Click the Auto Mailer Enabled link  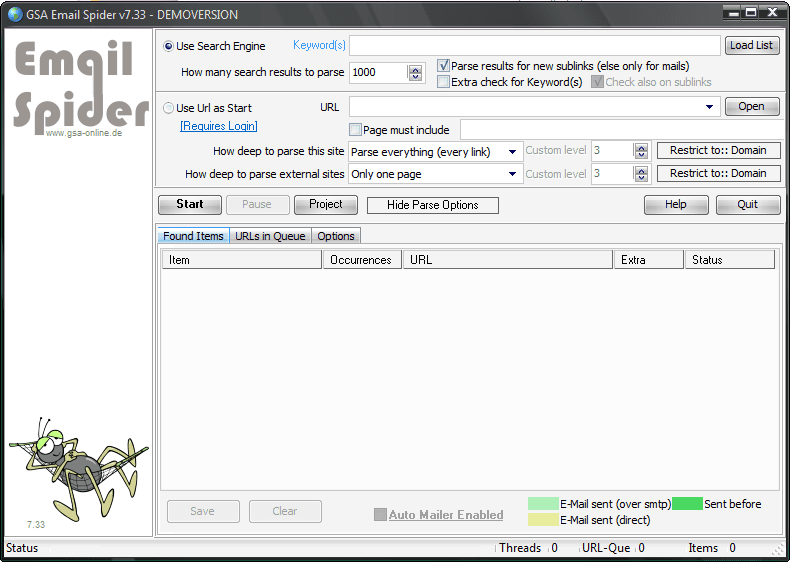[x=446, y=515]
